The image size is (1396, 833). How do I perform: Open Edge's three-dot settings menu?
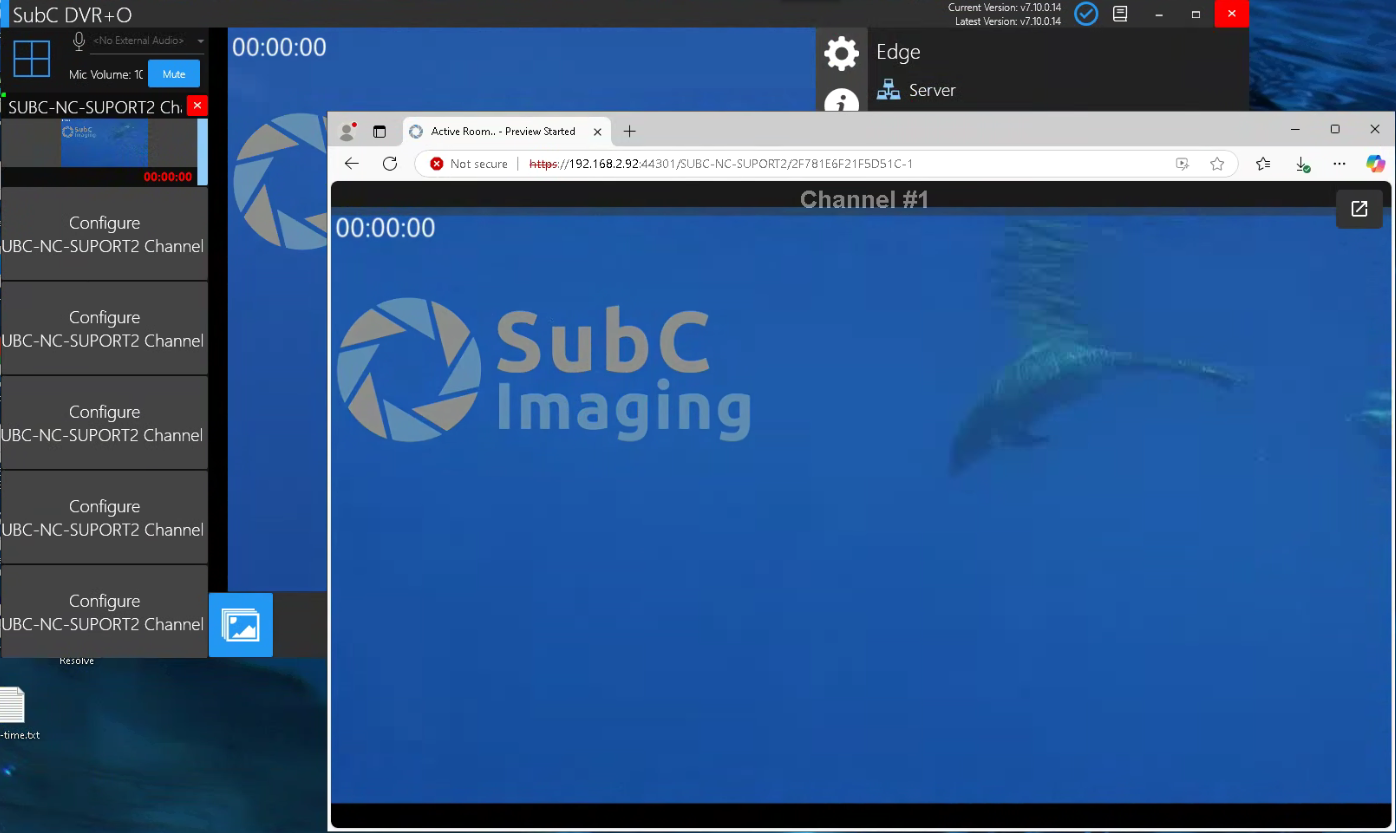[x=1339, y=164]
